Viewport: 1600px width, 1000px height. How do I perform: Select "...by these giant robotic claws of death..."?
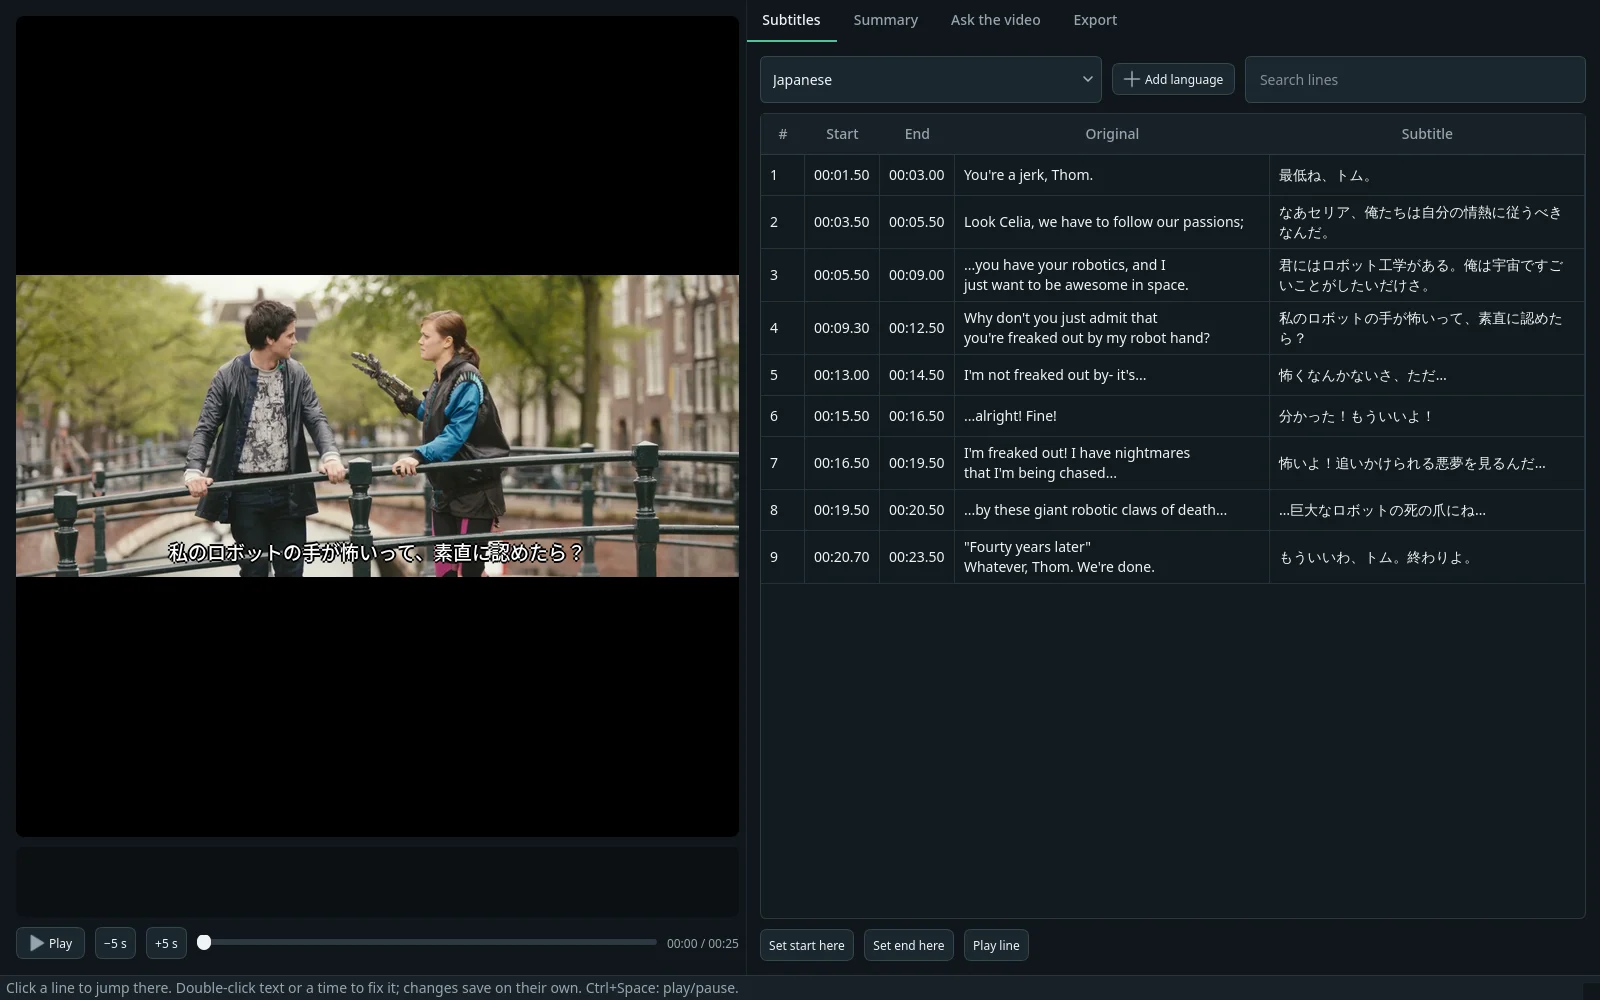pyautogui.click(x=1095, y=510)
